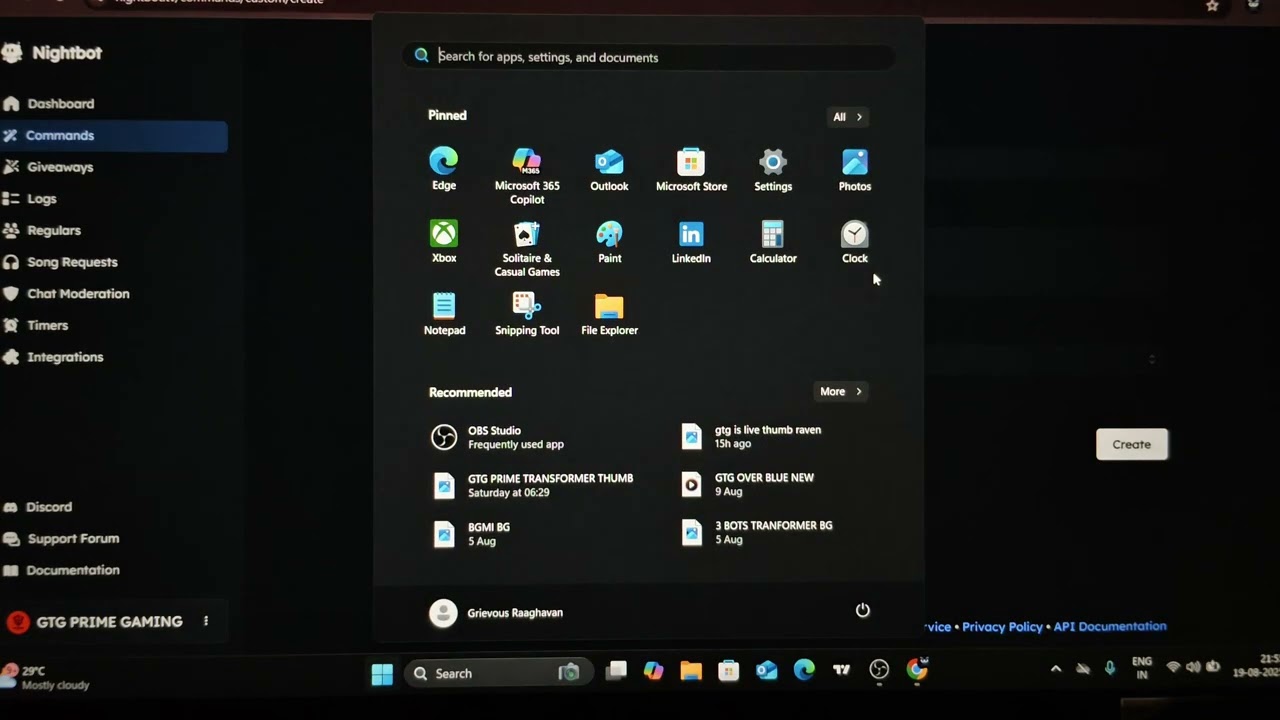The width and height of the screenshot is (1280, 720).
Task: Launch the Calculator app
Action: [773, 241]
